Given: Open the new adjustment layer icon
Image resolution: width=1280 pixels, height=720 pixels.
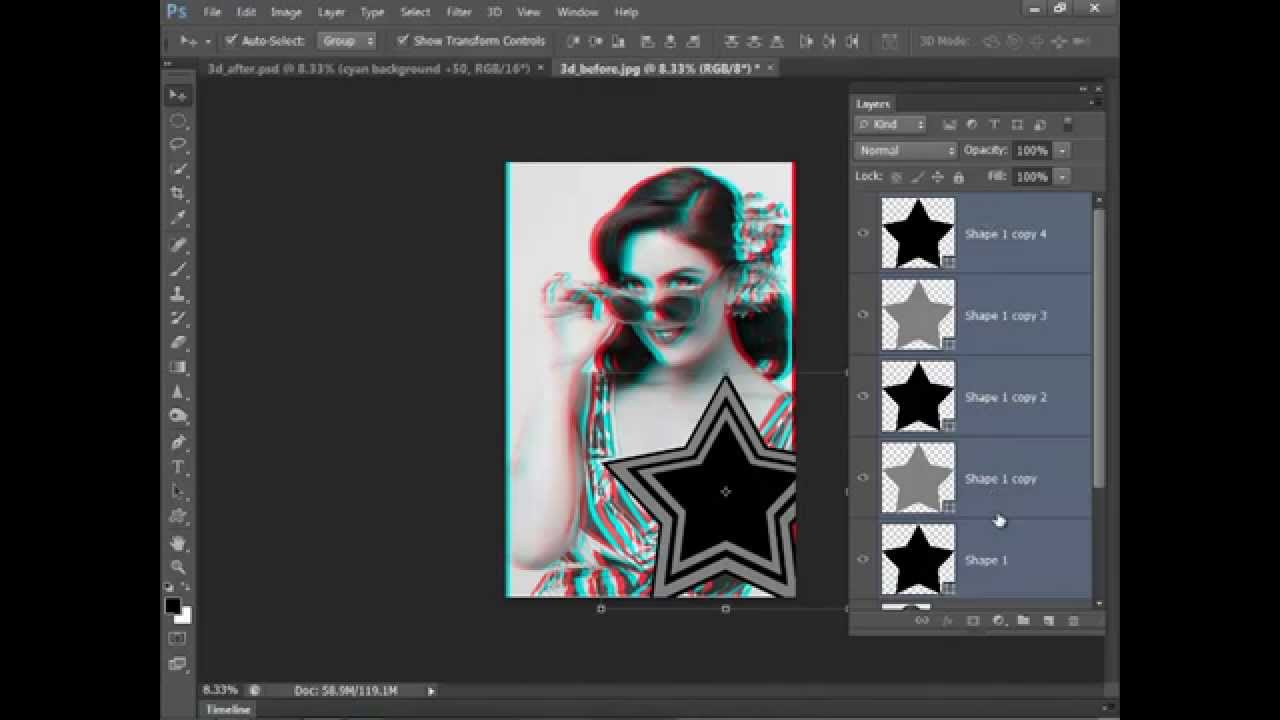Looking at the screenshot, I should (x=997, y=620).
